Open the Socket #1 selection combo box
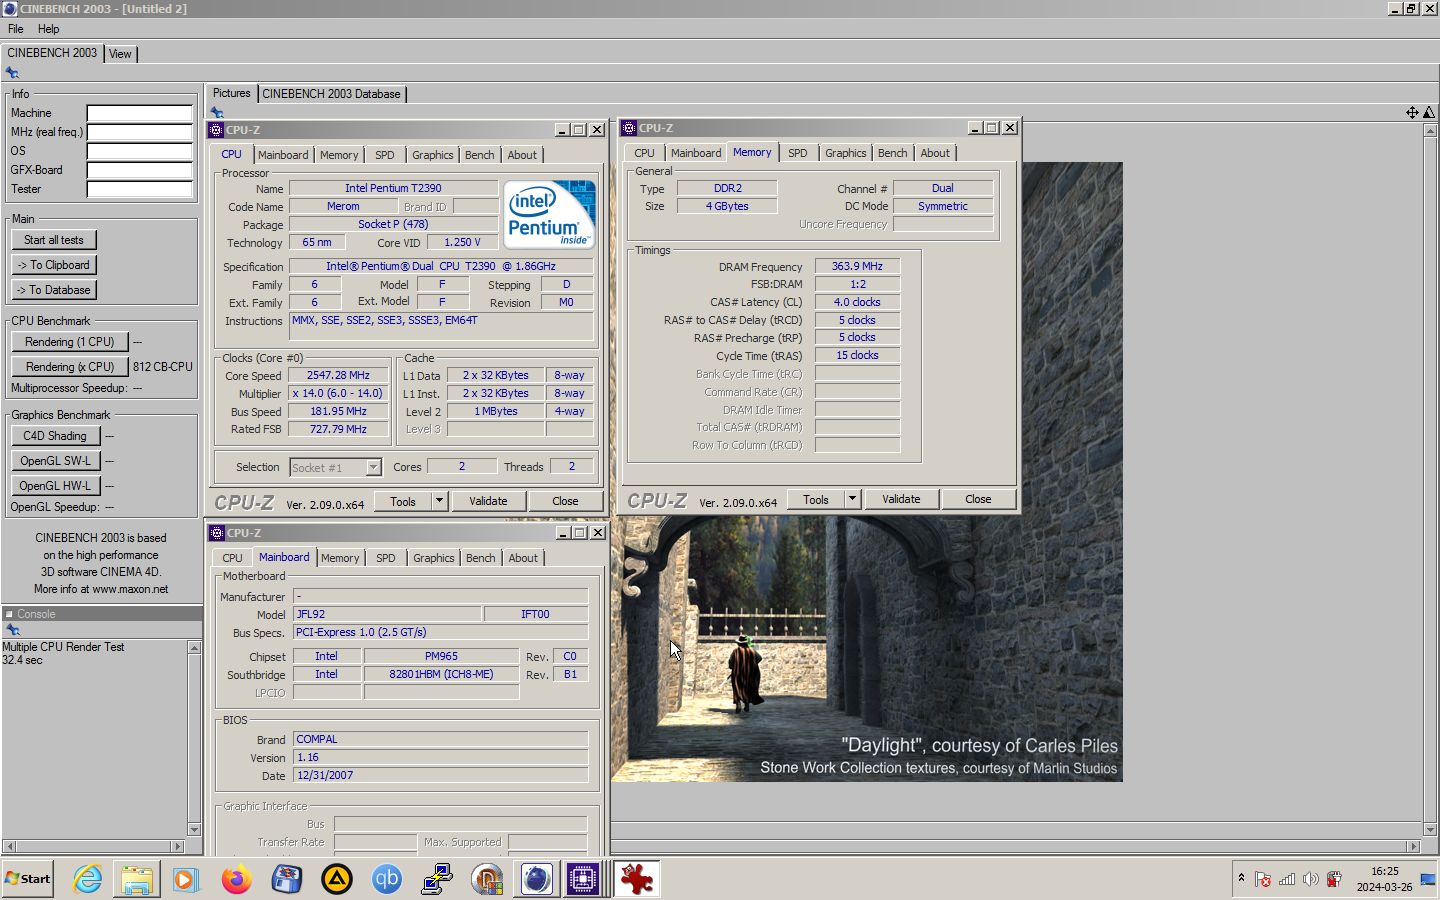The width and height of the screenshot is (1440, 900). [335, 467]
